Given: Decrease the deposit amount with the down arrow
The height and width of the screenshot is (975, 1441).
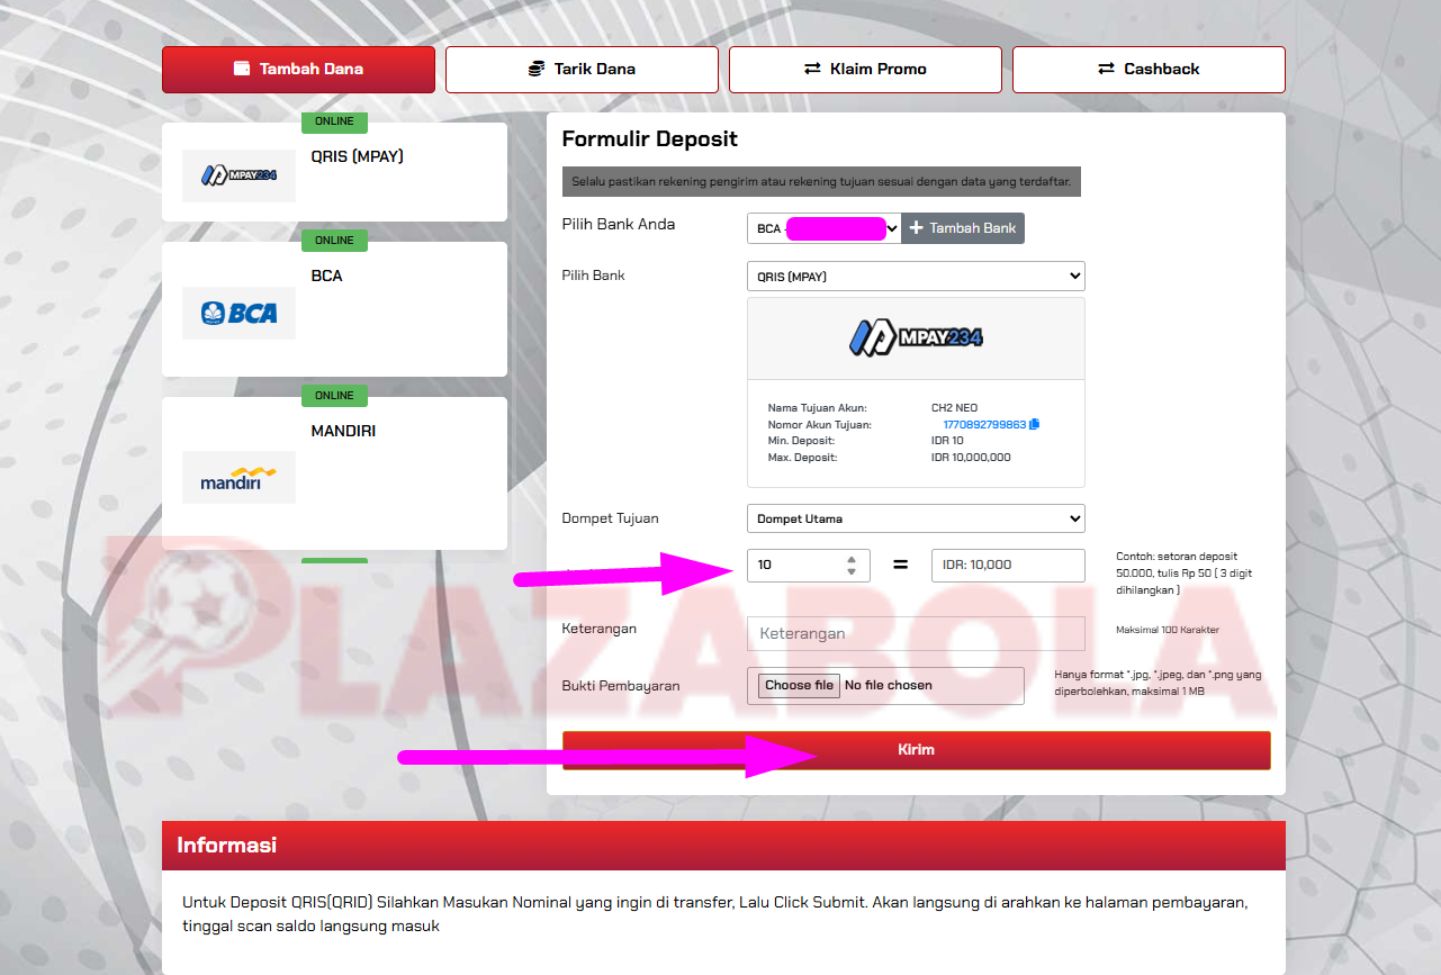Looking at the screenshot, I should point(851,571).
